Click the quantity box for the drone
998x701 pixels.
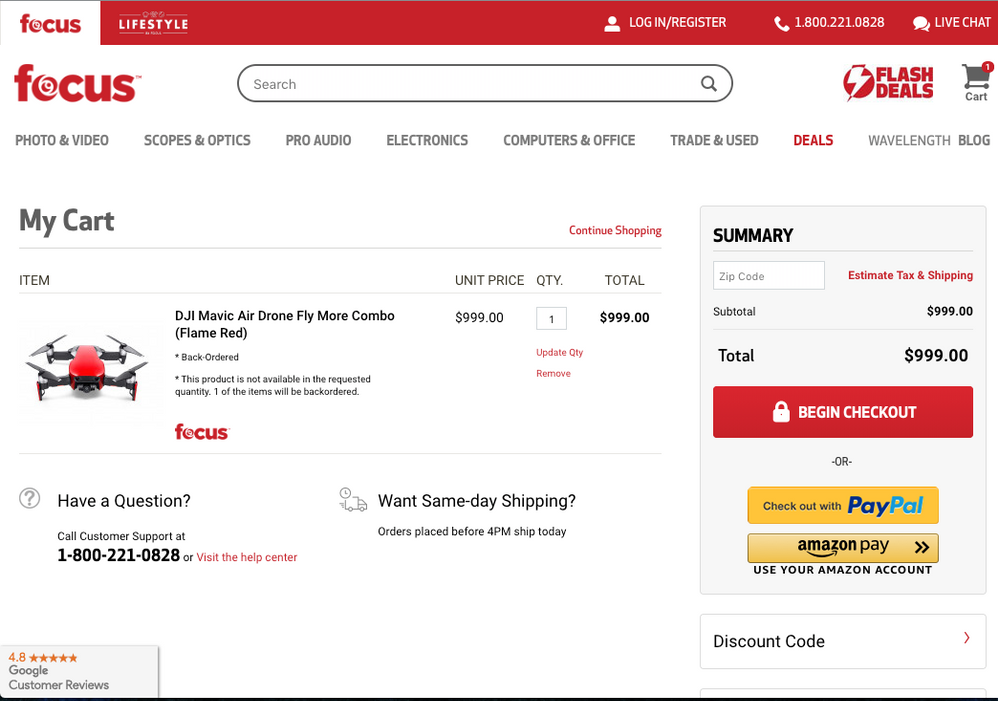tap(551, 319)
